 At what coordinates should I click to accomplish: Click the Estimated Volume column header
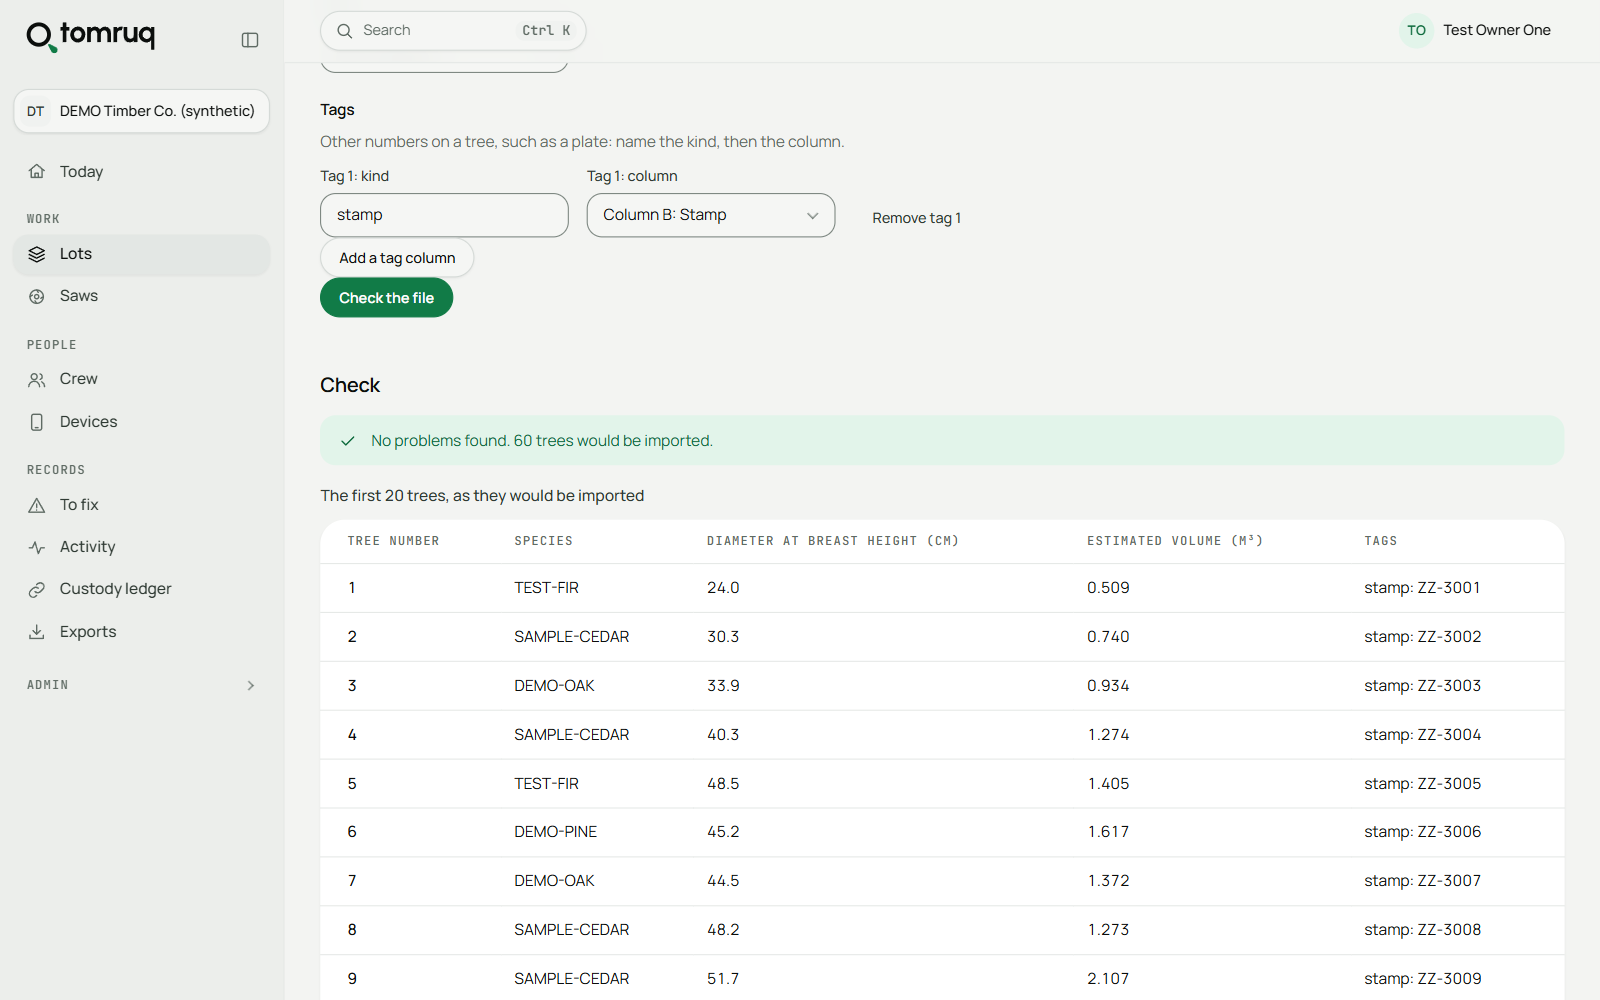click(1174, 541)
